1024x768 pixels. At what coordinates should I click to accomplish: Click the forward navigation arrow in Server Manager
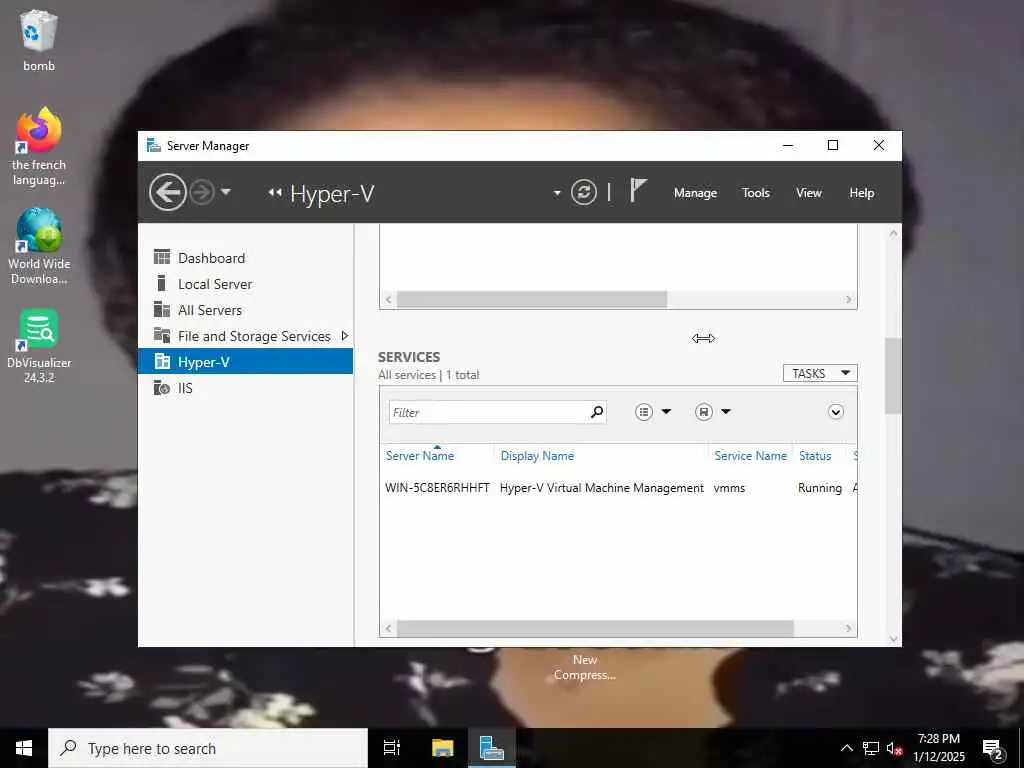[x=202, y=192]
